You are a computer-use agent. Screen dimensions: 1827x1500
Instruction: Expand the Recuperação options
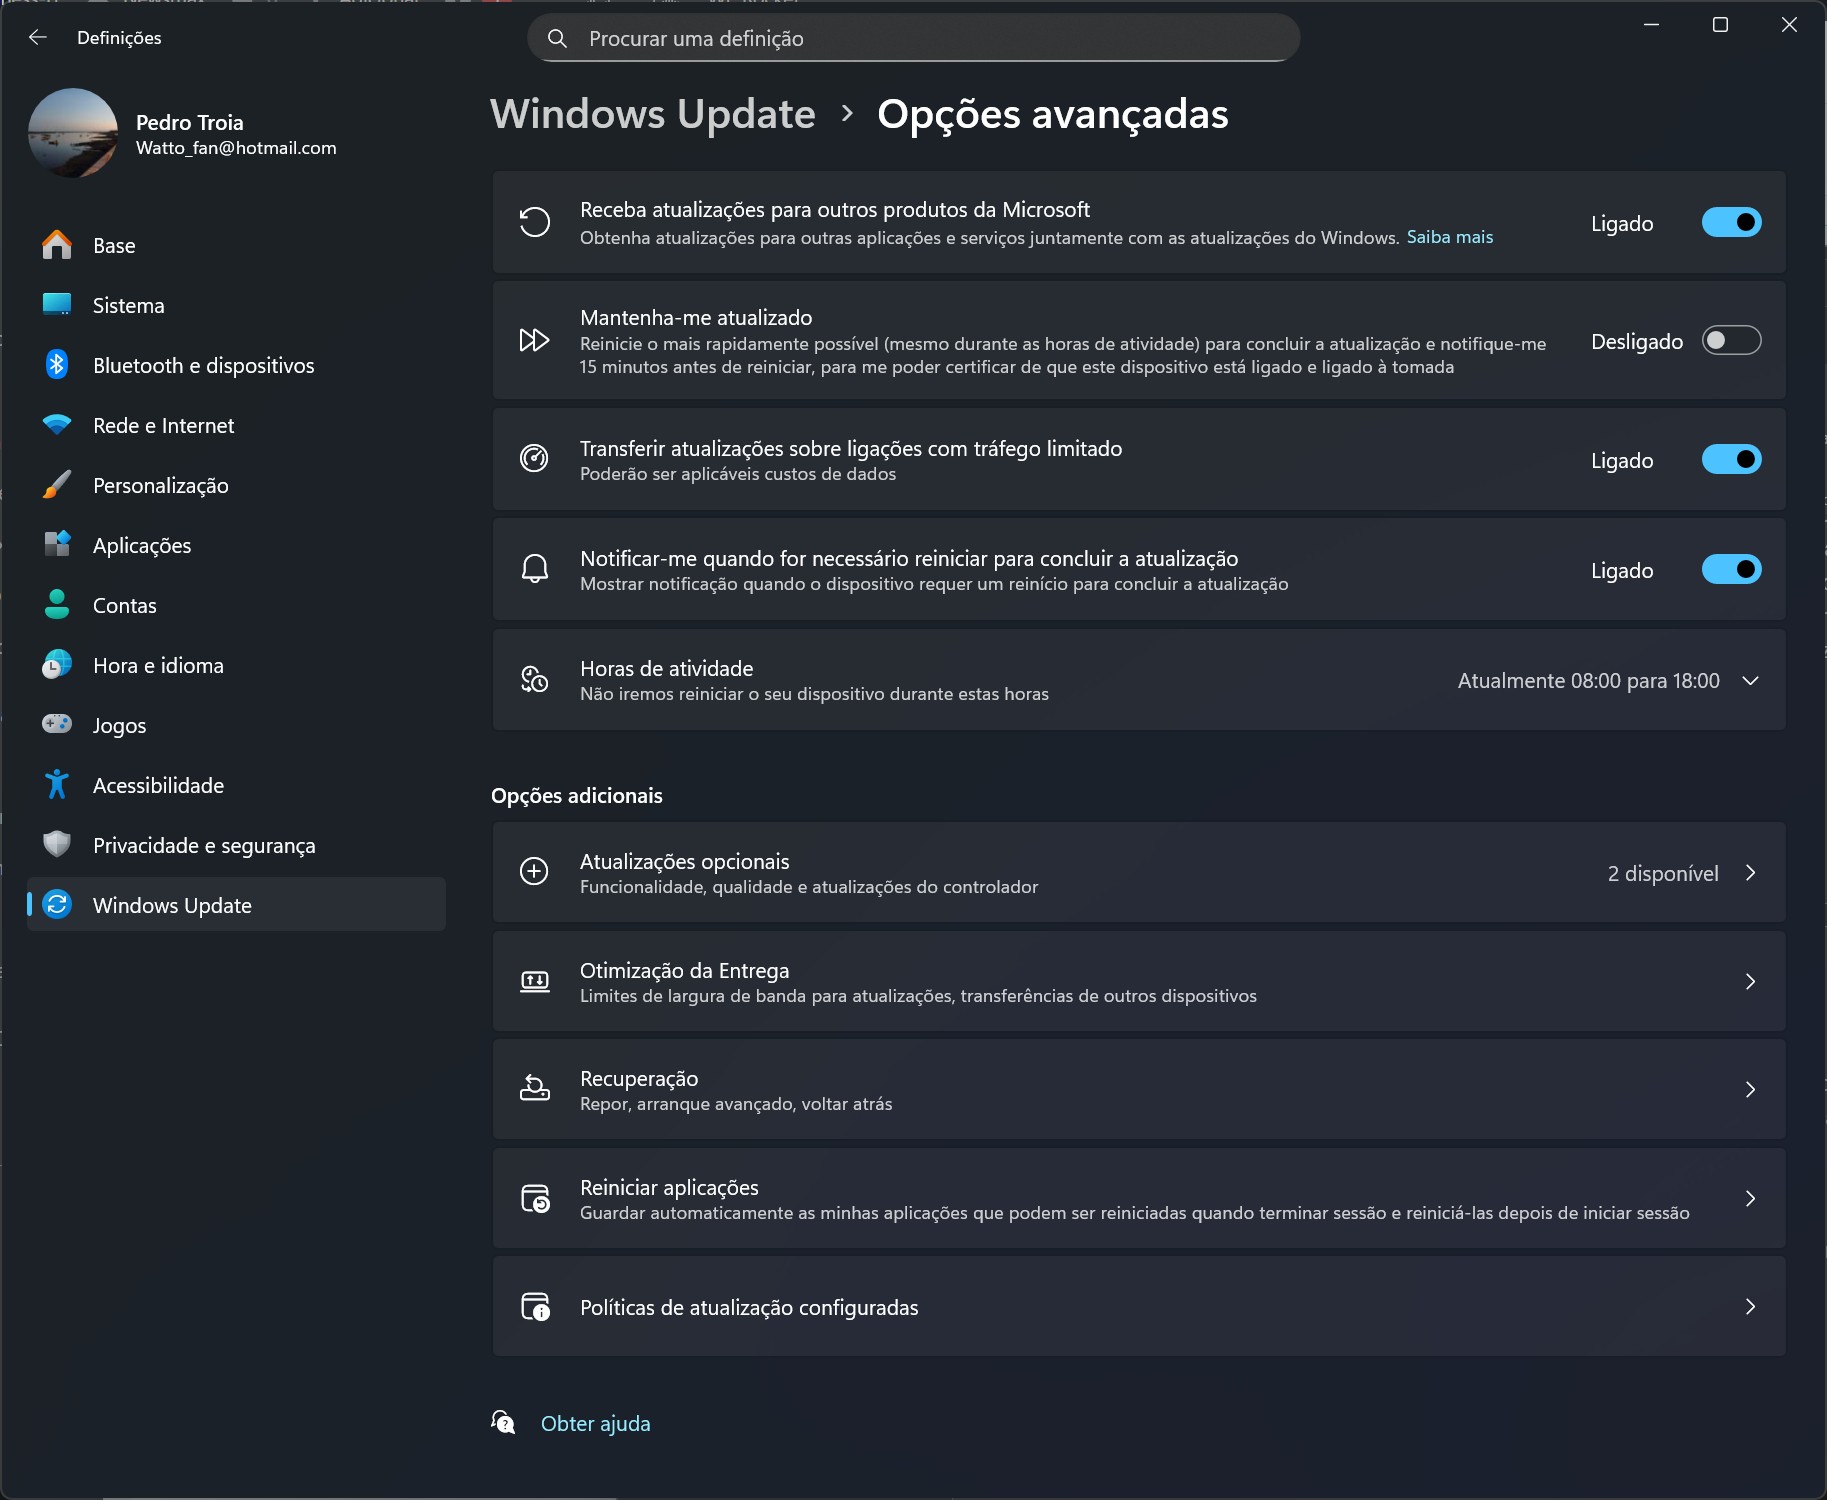pos(1749,1089)
